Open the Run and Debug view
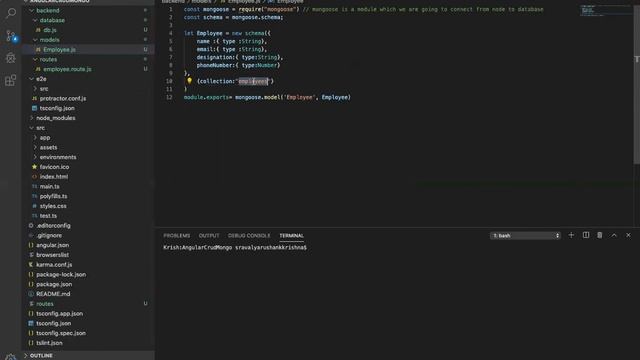The height and width of the screenshot is (360, 640). click(11, 58)
